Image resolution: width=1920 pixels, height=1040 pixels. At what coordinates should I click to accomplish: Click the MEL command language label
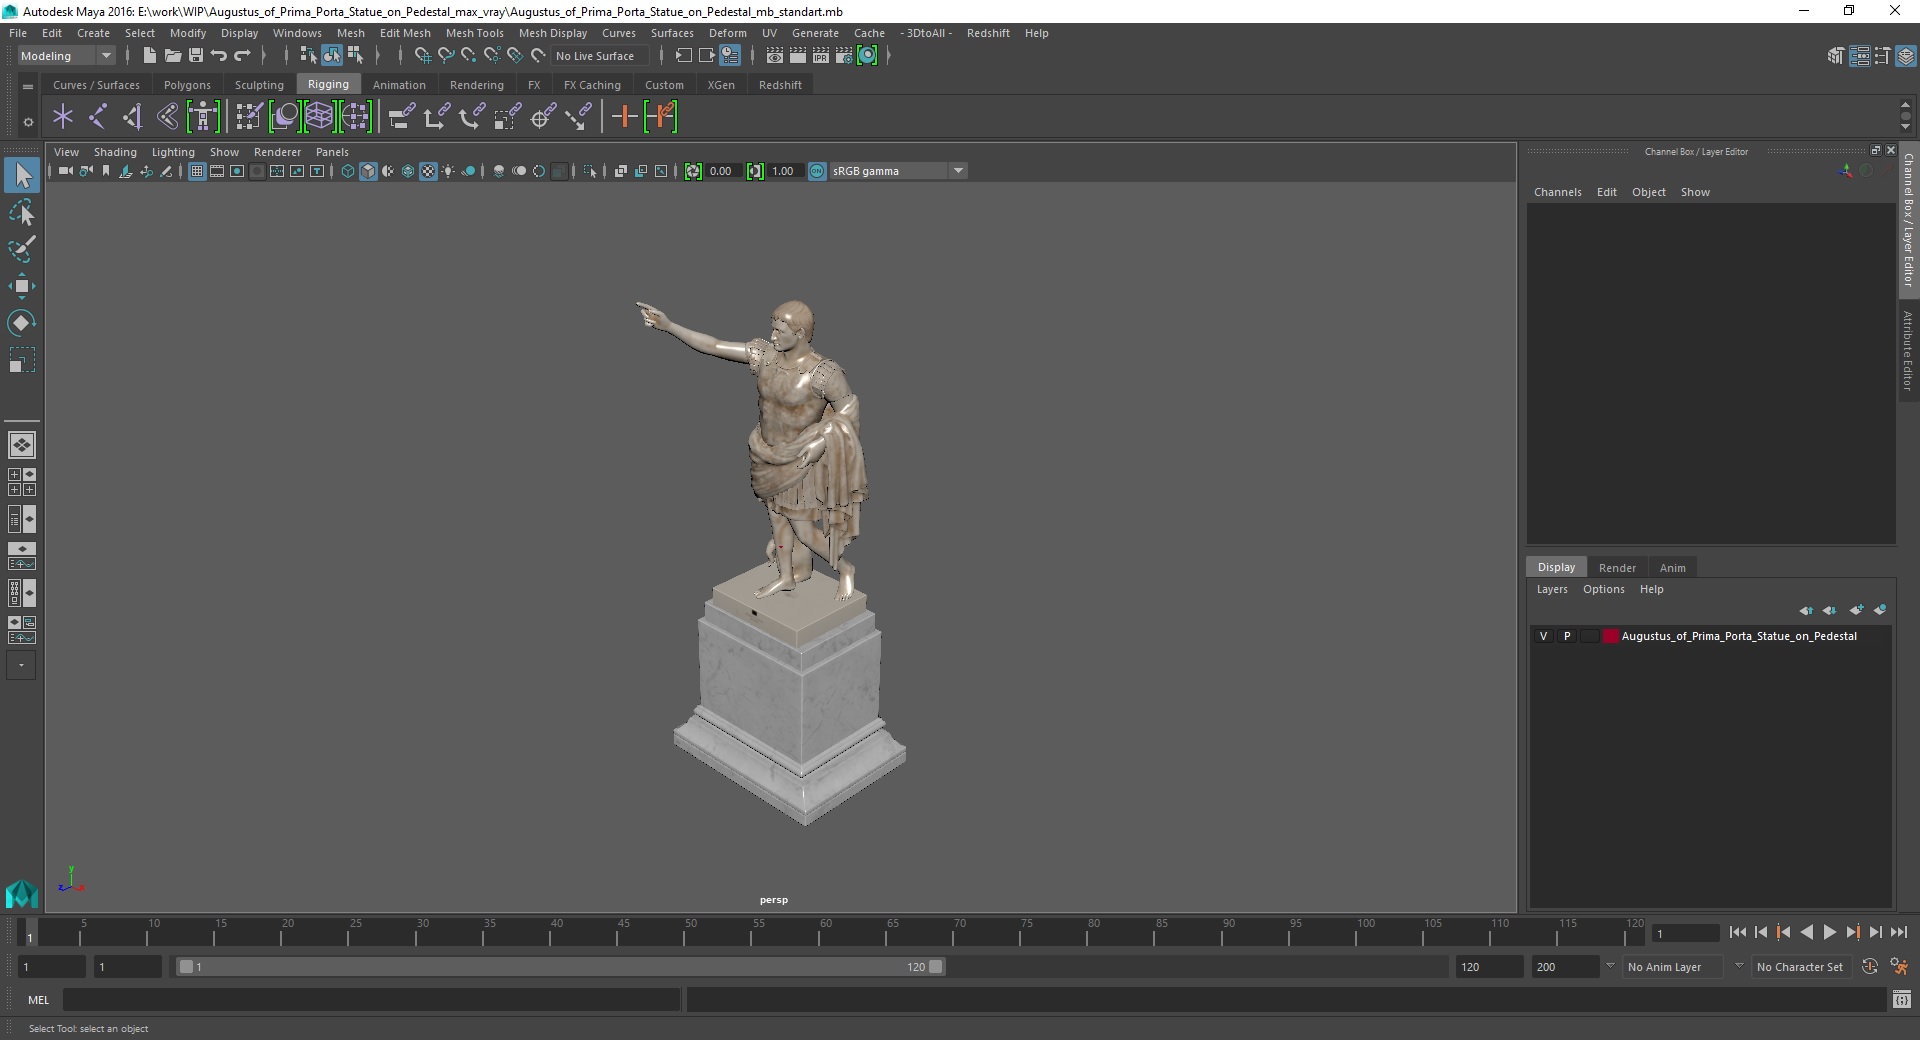click(x=38, y=999)
